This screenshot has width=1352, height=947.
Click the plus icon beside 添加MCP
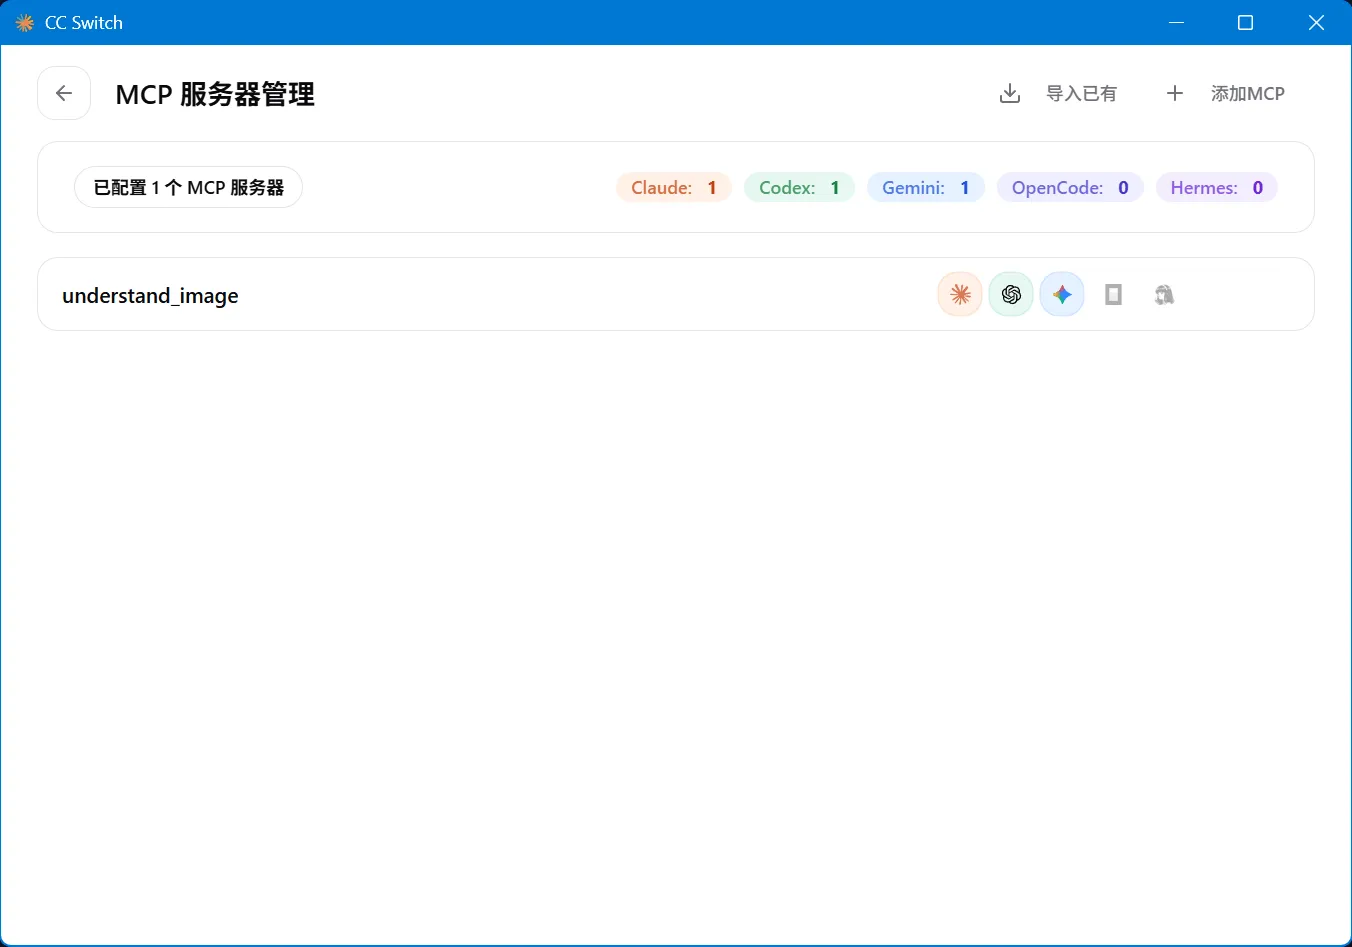1175,93
